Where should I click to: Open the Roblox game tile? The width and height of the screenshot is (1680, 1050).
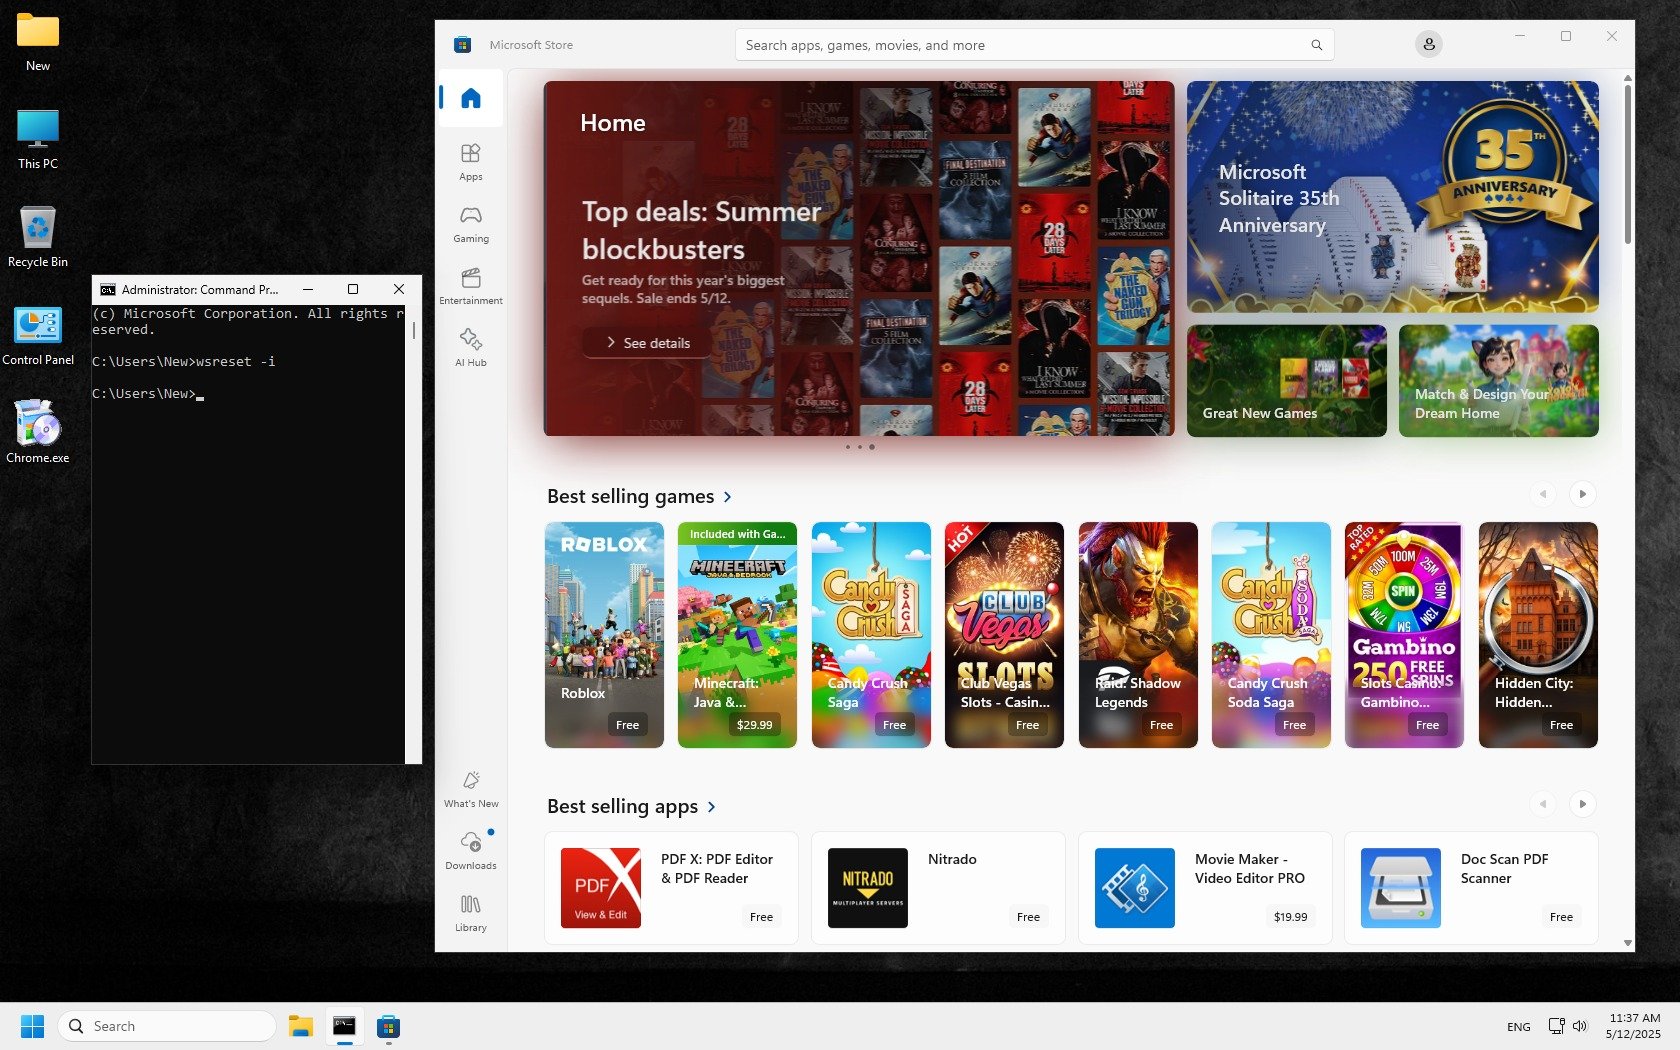[604, 634]
